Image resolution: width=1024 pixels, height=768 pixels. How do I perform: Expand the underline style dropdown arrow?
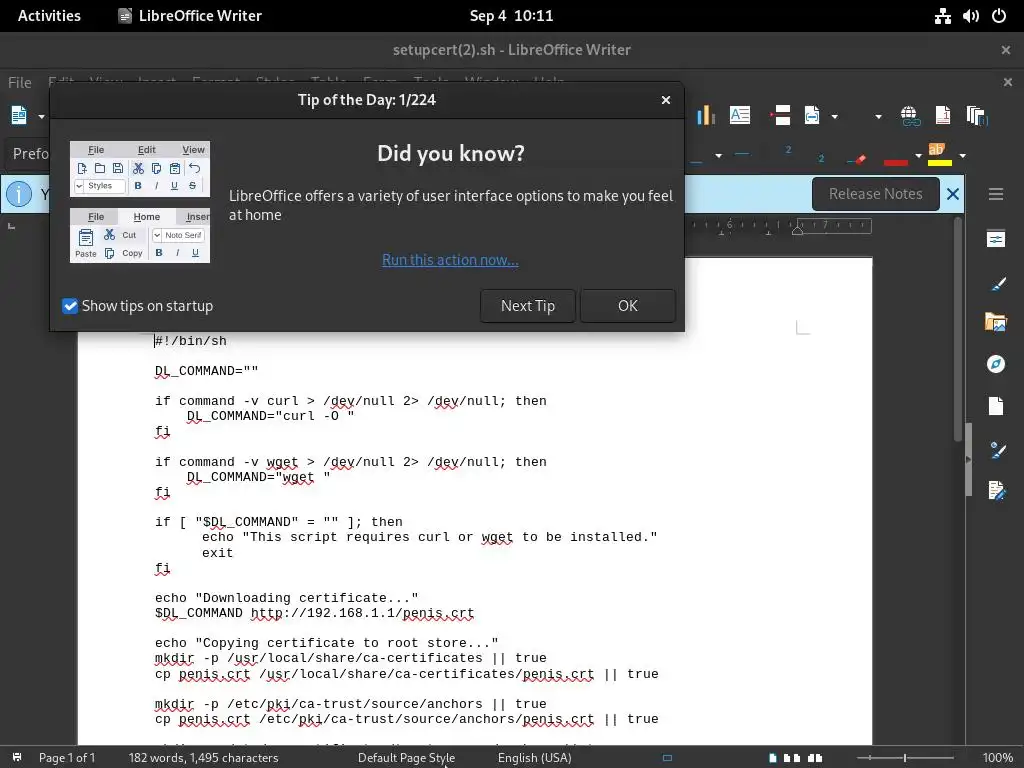(718, 156)
